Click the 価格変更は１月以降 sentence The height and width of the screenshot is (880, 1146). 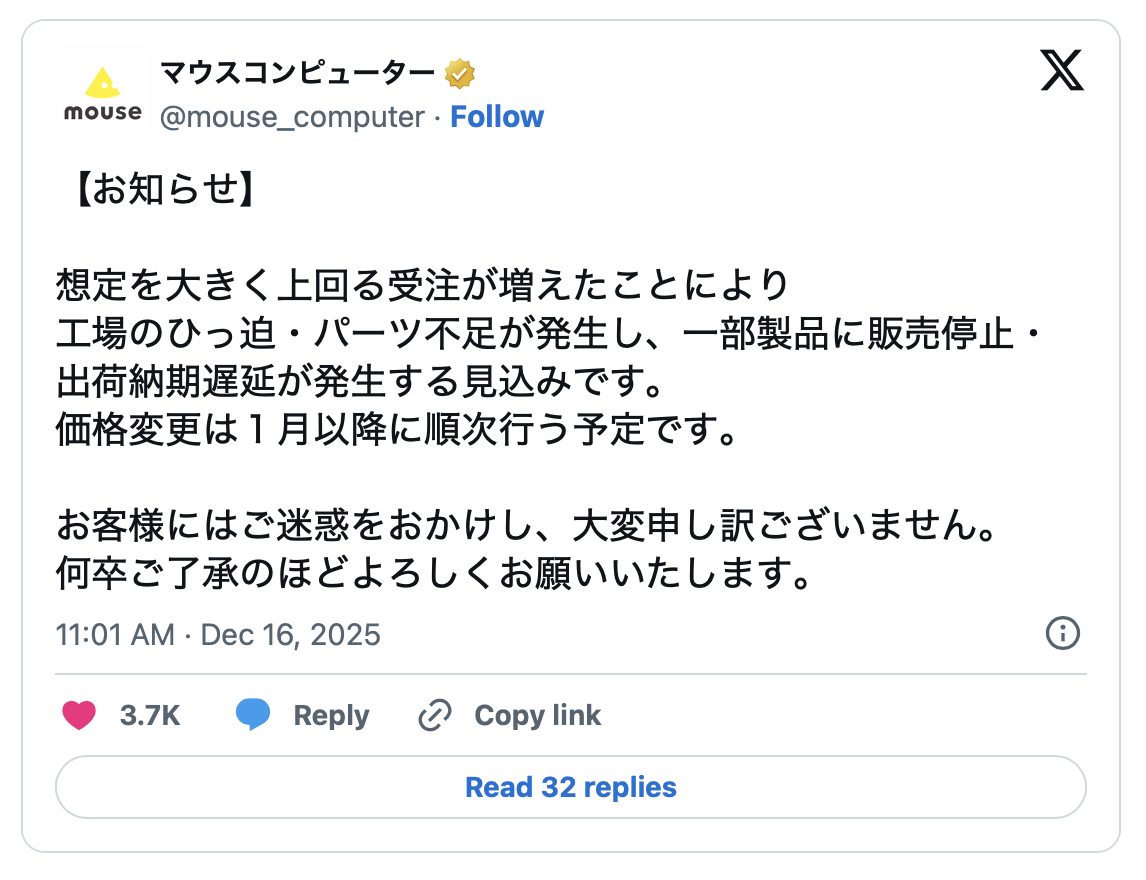(x=397, y=430)
